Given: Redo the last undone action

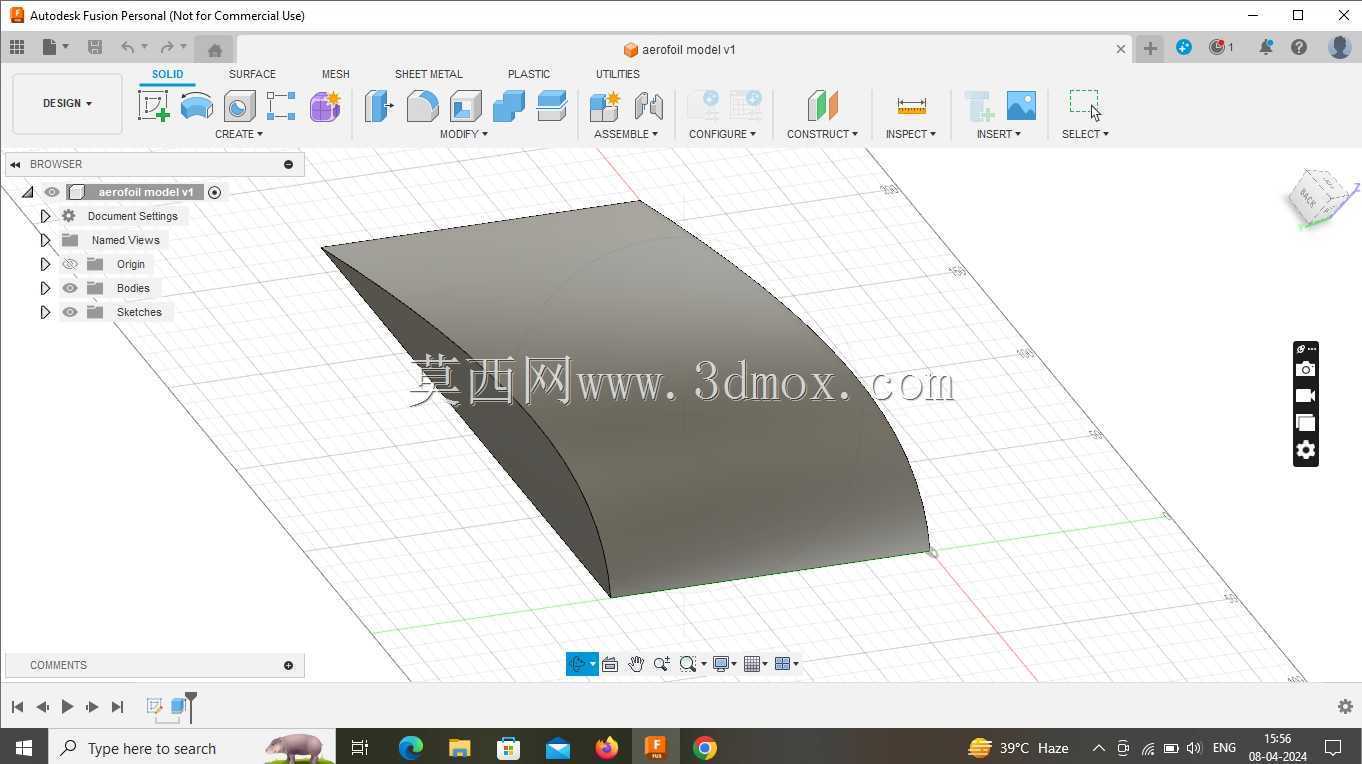Looking at the screenshot, I should pyautogui.click(x=167, y=47).
